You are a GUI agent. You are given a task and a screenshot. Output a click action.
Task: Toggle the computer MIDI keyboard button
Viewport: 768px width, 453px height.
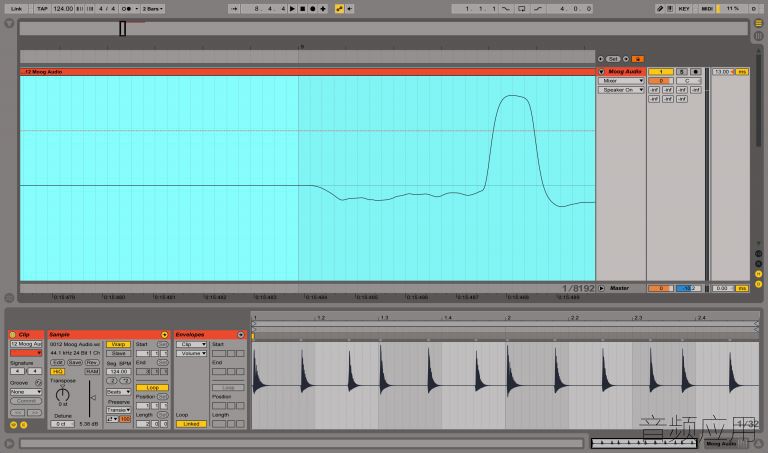(x=670, y=9)
